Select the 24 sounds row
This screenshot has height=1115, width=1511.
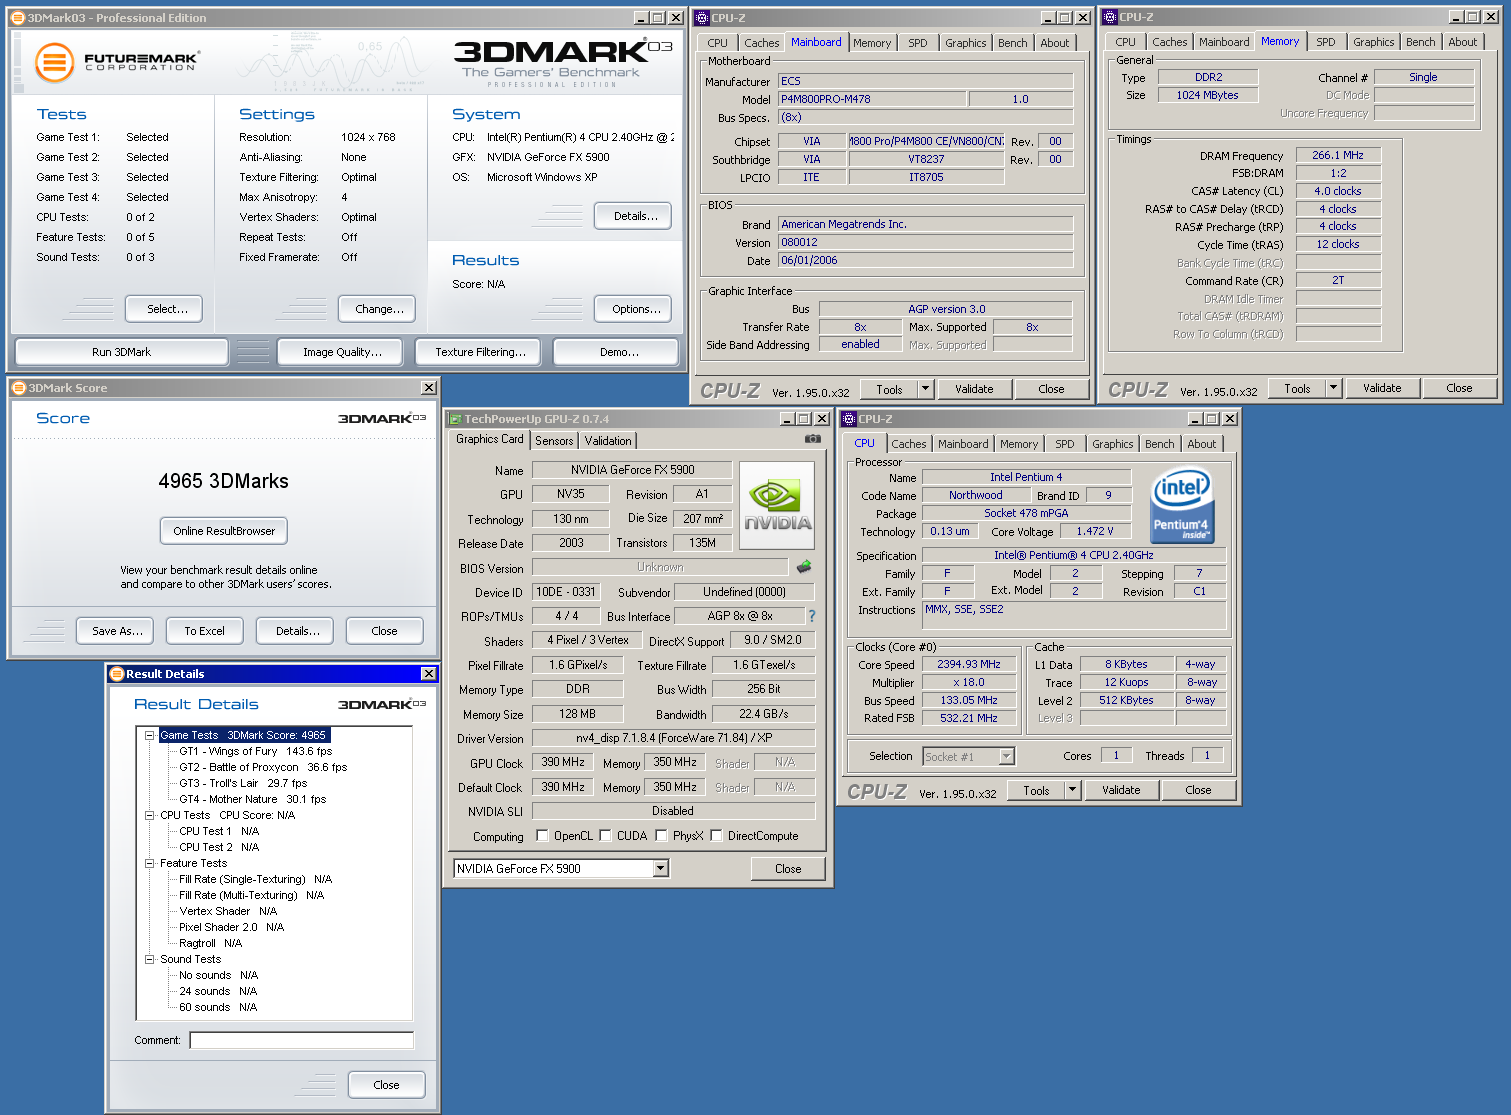(218, 991)
